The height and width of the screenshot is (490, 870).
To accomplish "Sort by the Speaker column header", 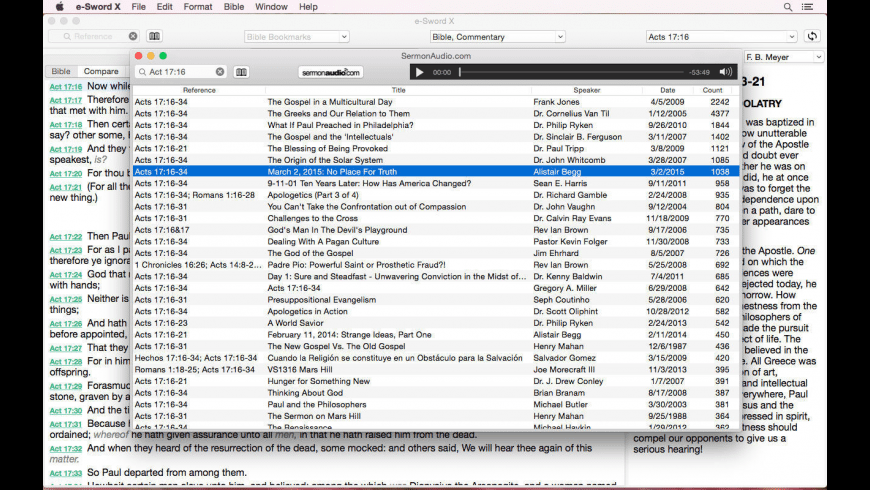I will pyautogui.click(x=587, y=90).
